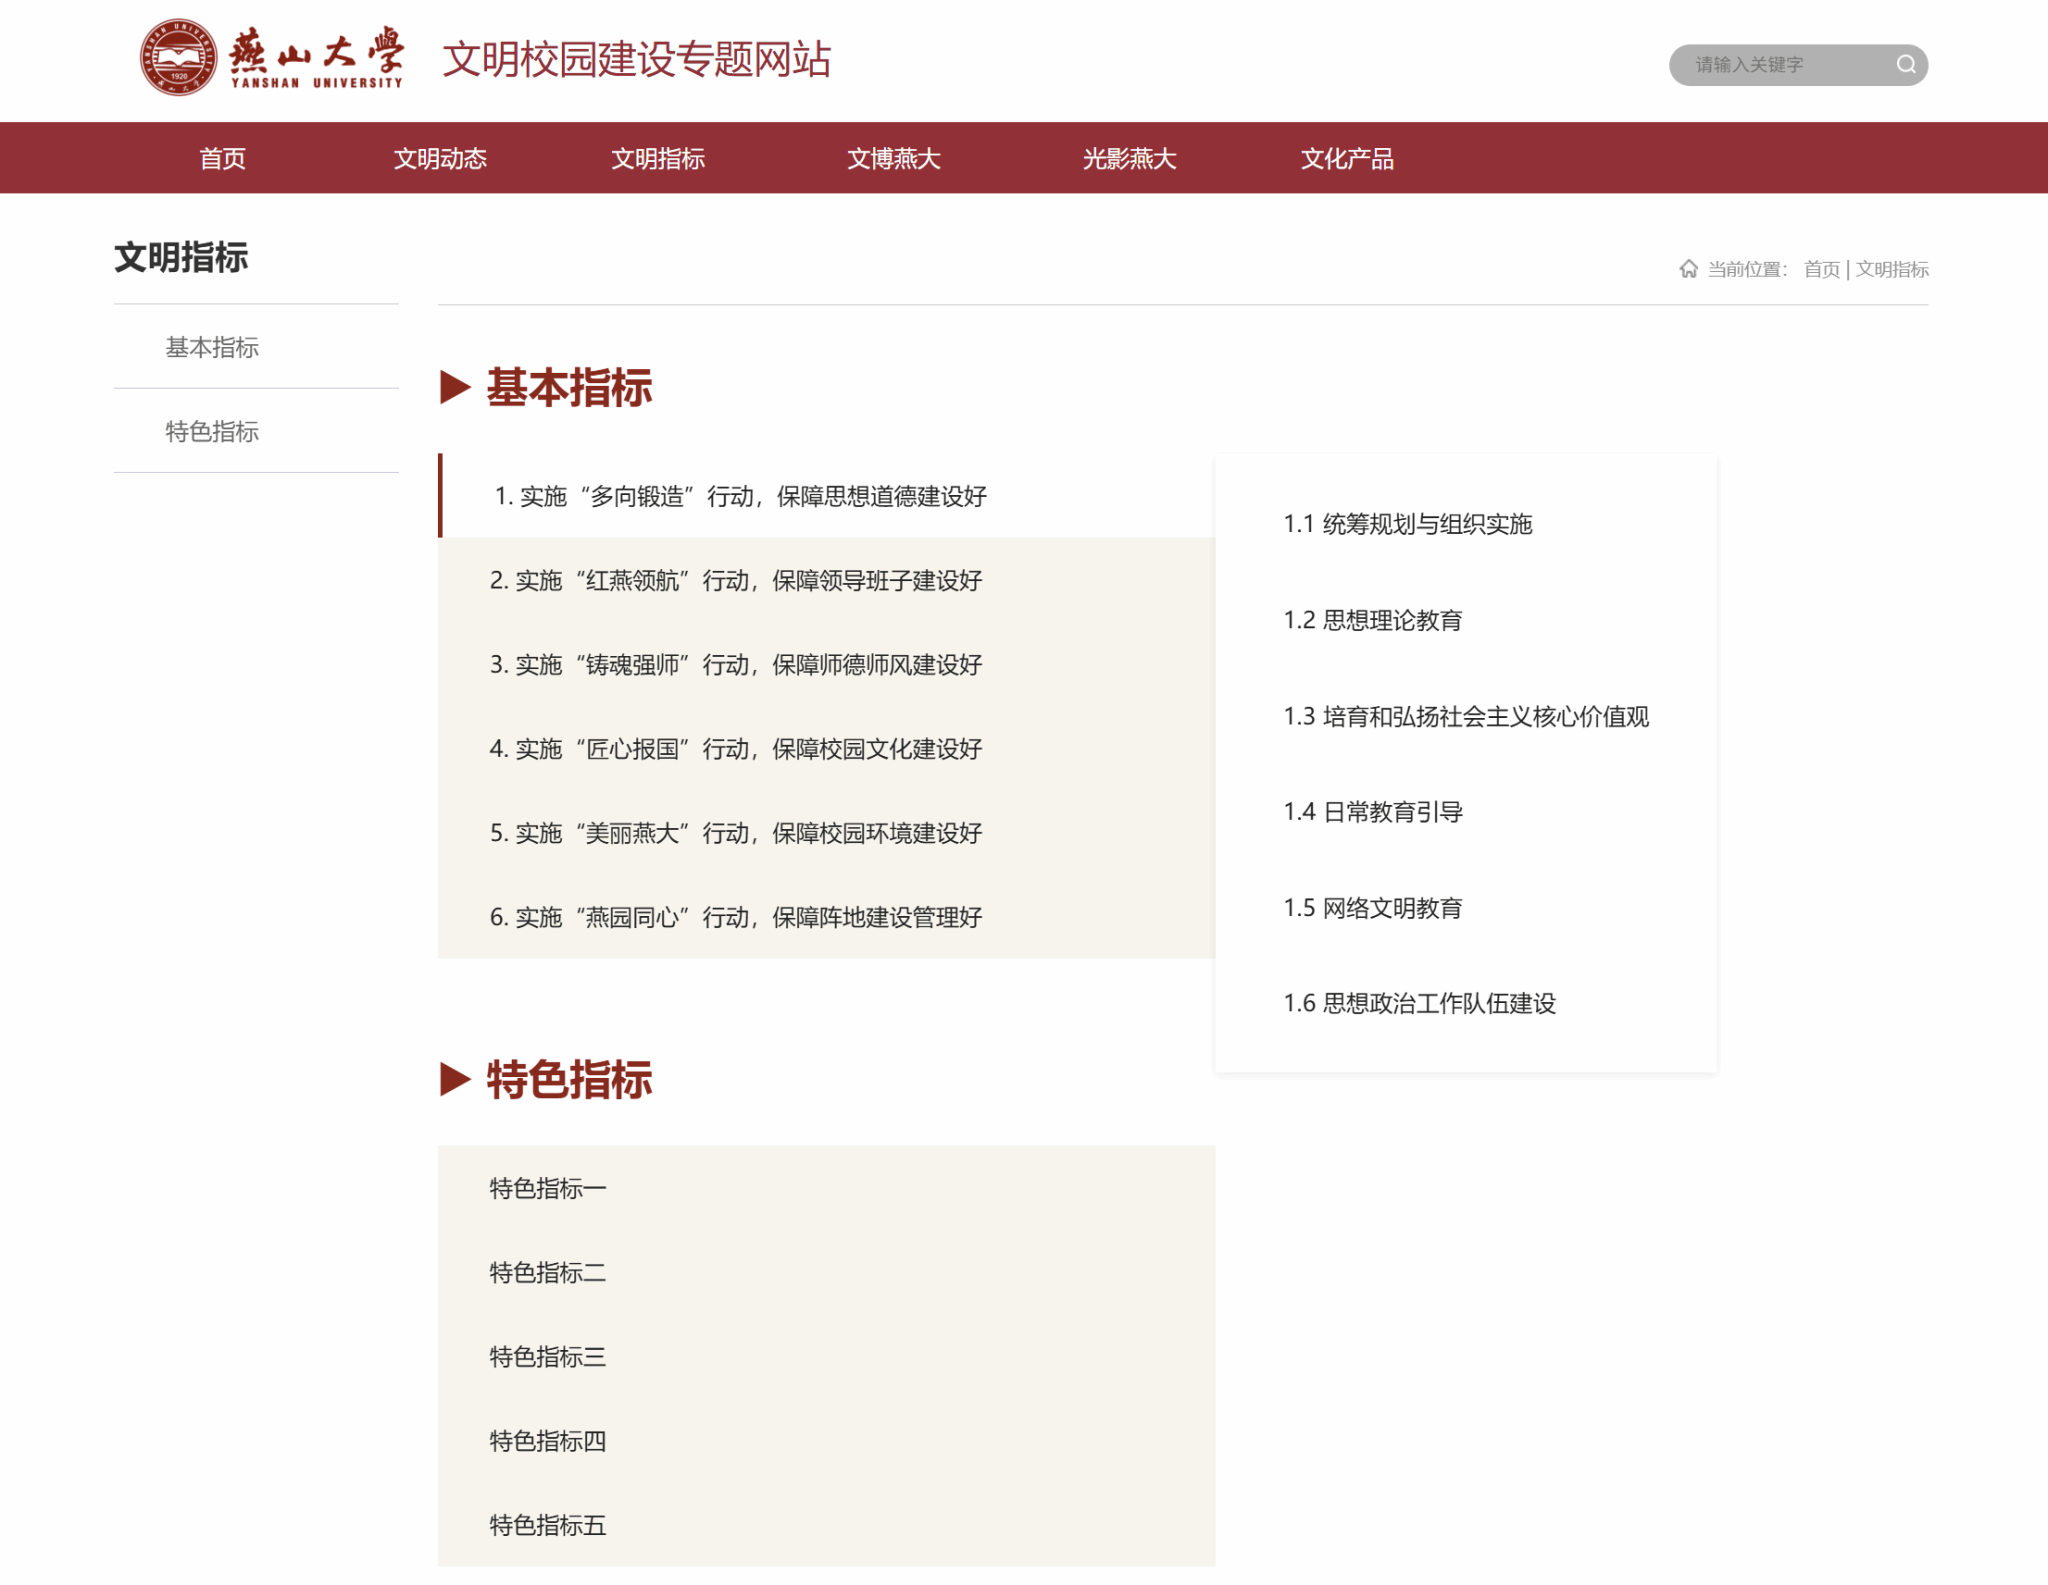Click the home icon in breadcrumb
The width and height of the screenshot is (2048, 1585).
pos(1688,269)
